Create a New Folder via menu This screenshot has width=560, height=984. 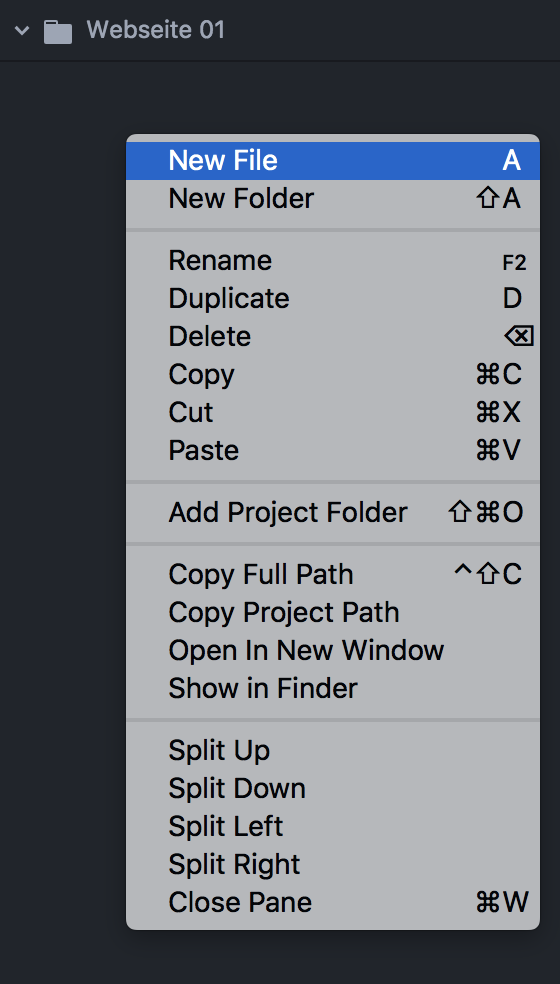(333, 199)
